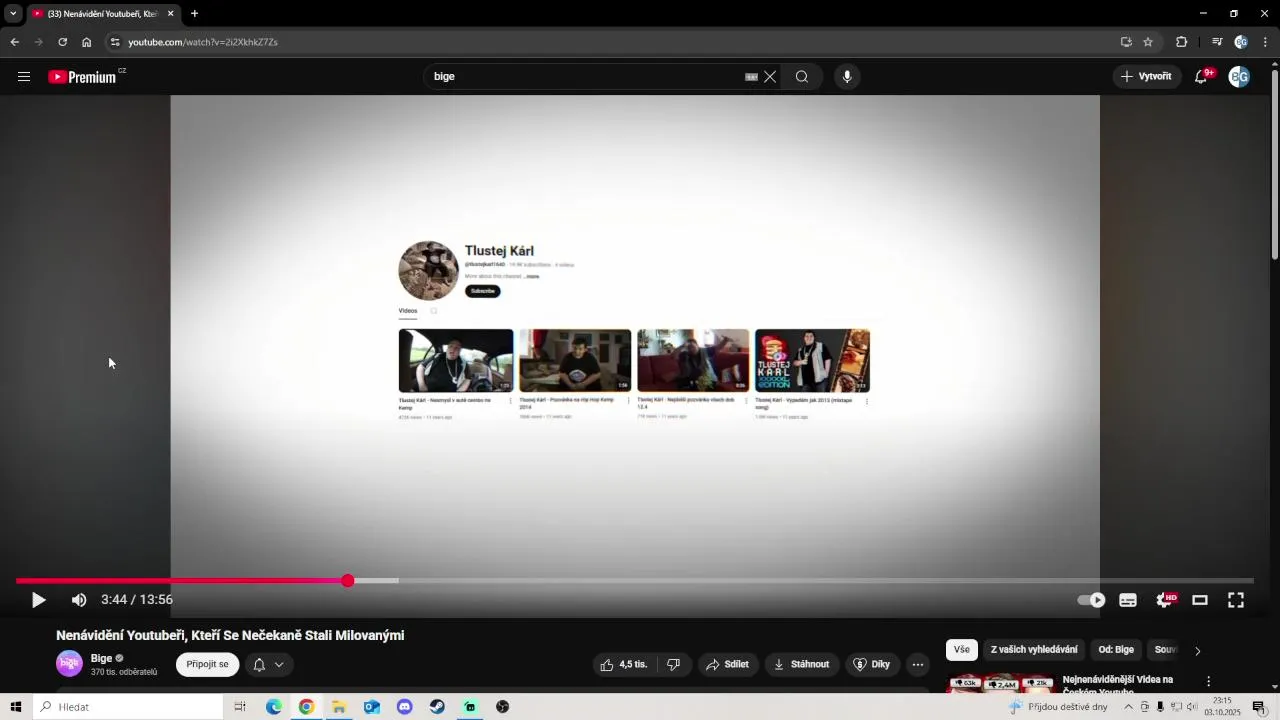Image resolution: width=1280 pixels, height=720 pixels.
Task: Open Task View on taskbar
Action: click(x=240, y=707)
